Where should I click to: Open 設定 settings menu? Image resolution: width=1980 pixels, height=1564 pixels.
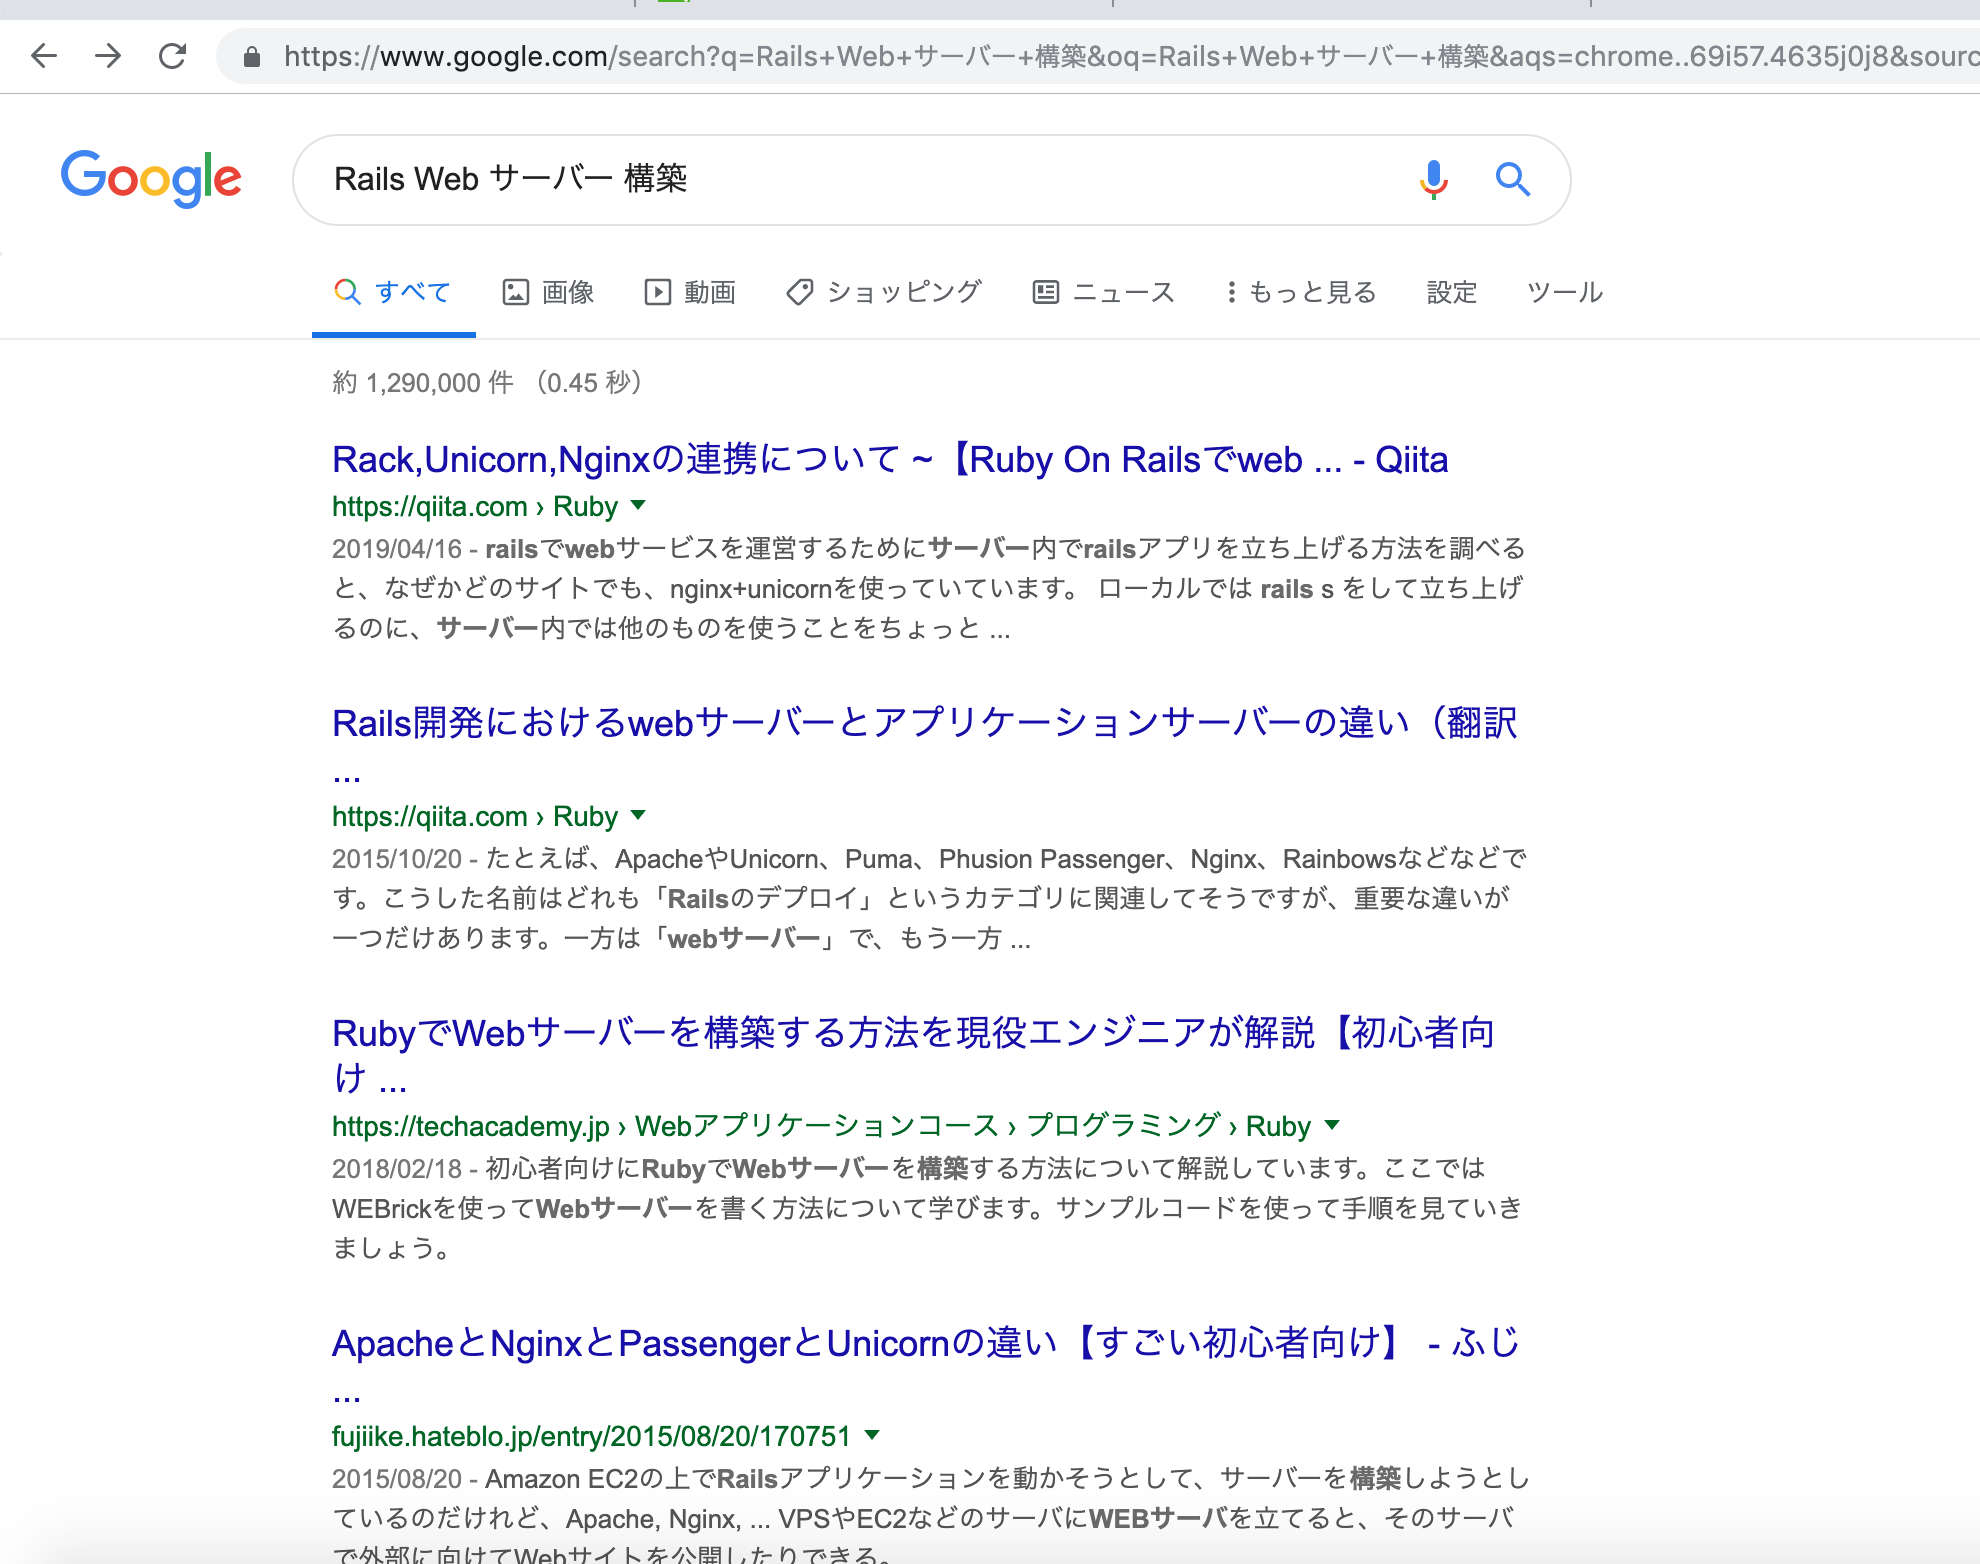point(1451,292)
